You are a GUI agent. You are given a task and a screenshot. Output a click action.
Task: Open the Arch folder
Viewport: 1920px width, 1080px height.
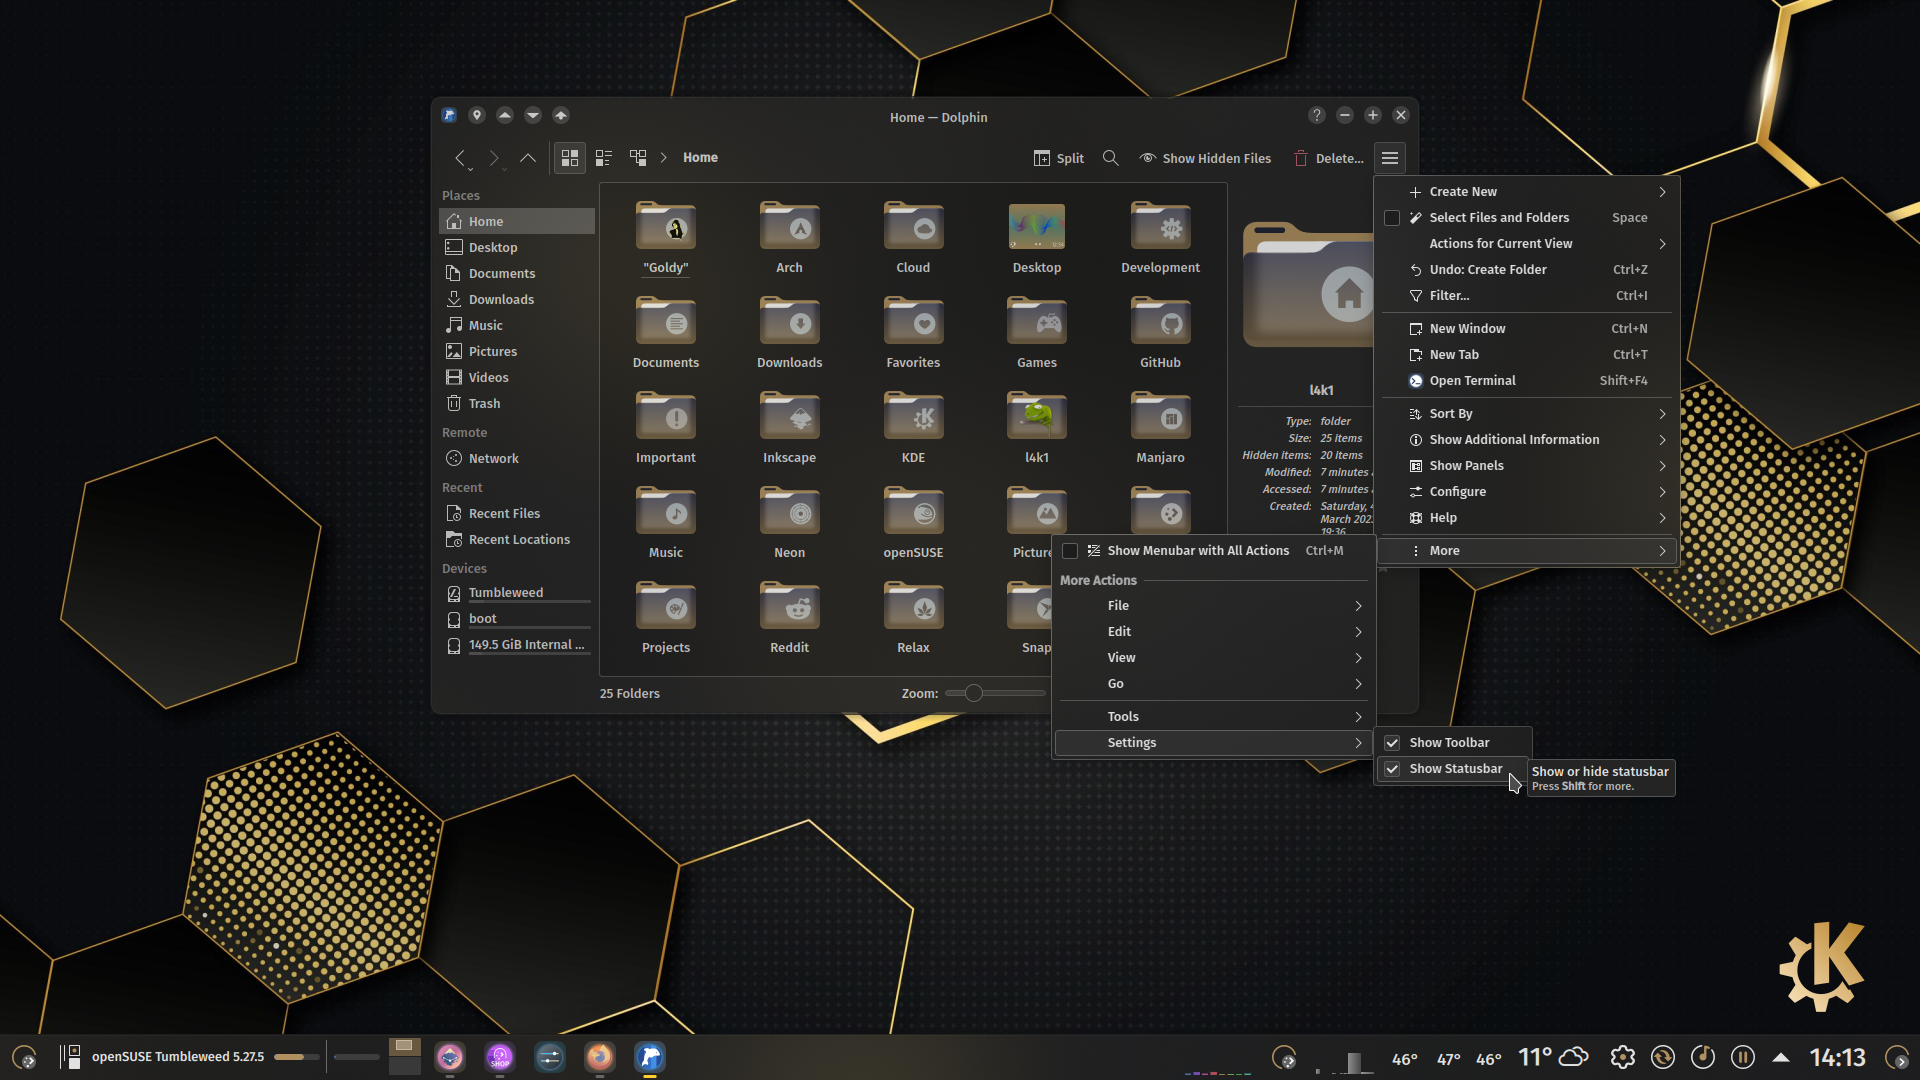(790, 238)
